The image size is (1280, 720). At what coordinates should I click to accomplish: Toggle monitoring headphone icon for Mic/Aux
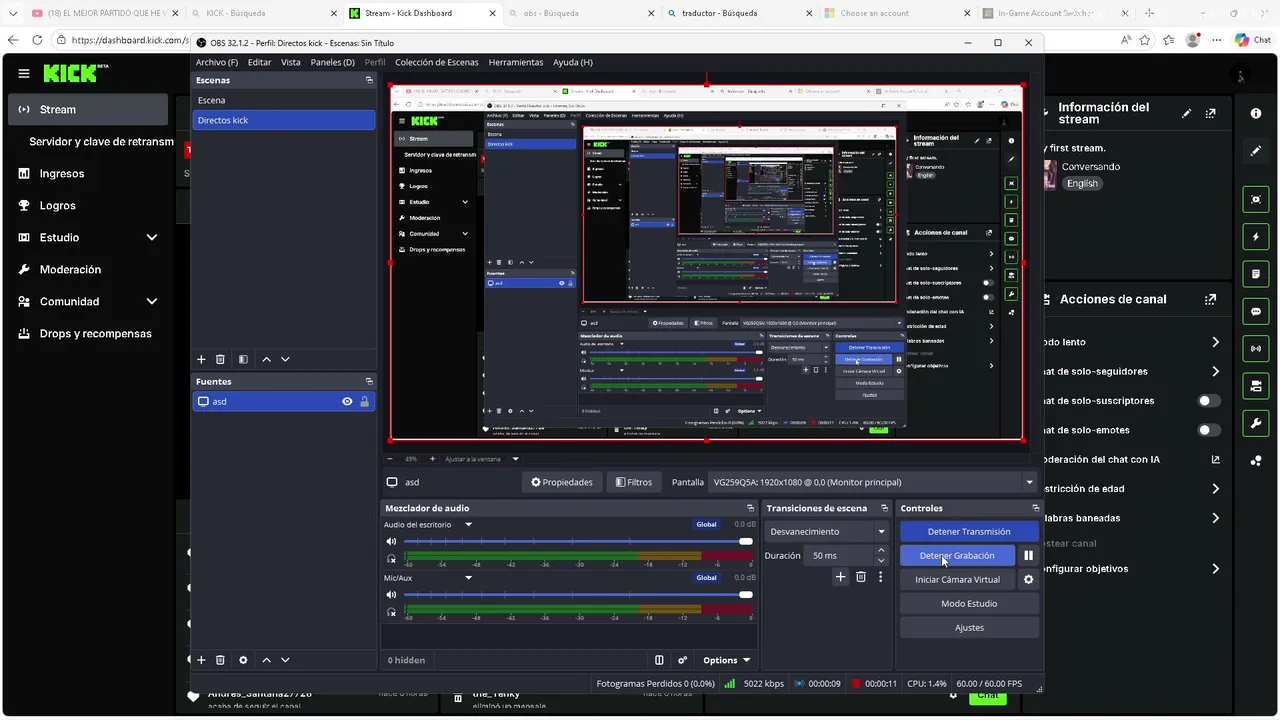pos(391,611)
